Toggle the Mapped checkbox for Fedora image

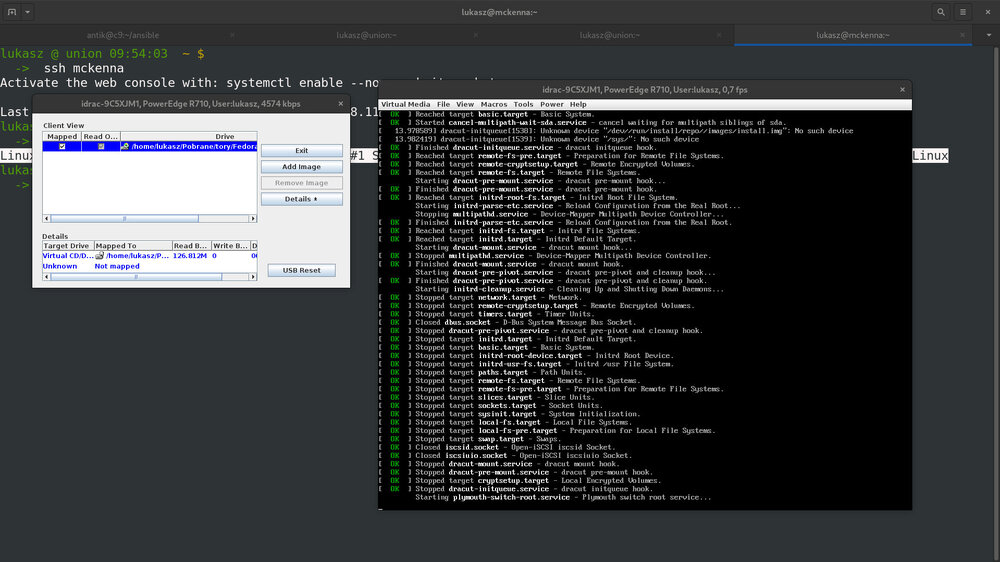point(62,146)
